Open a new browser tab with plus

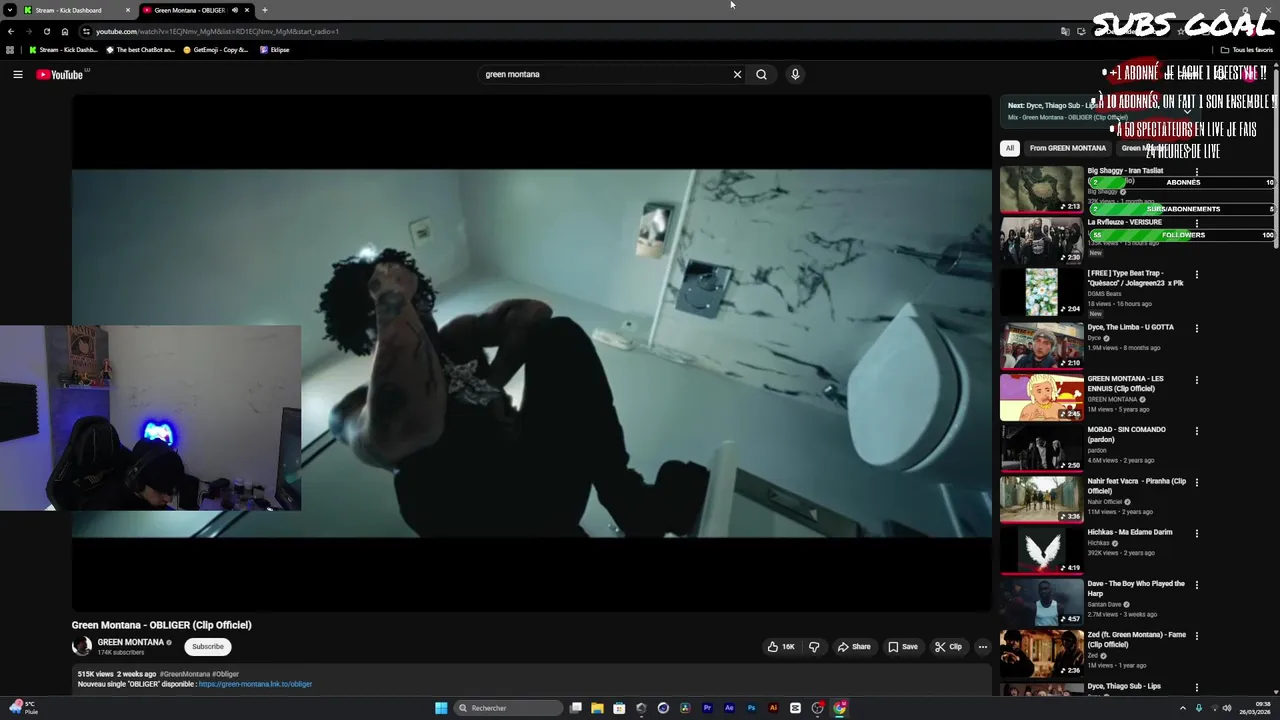(265, 10)
